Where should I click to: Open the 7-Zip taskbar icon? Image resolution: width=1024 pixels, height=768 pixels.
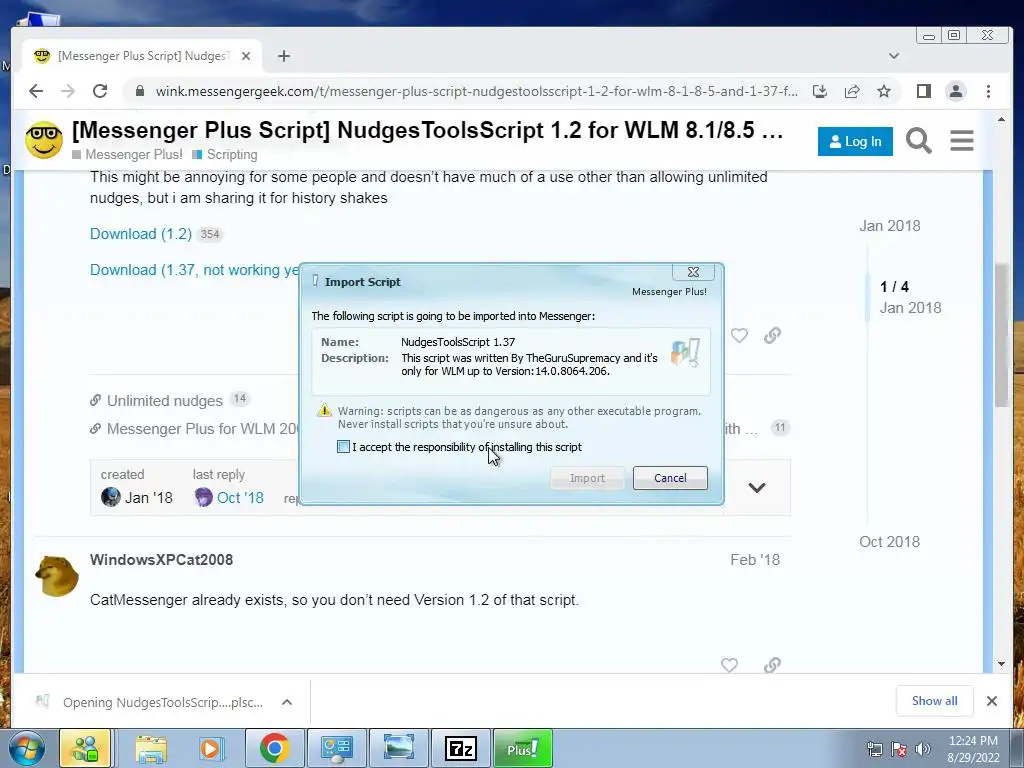[x=461, y=748]
